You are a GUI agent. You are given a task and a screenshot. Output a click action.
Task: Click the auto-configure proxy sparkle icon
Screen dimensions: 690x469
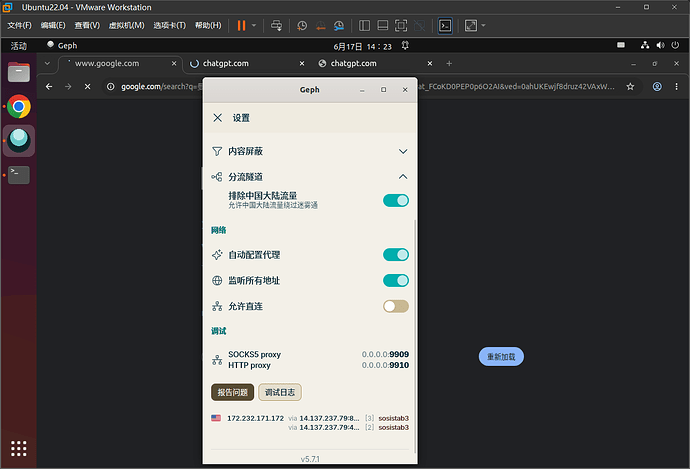pos(217,255)
